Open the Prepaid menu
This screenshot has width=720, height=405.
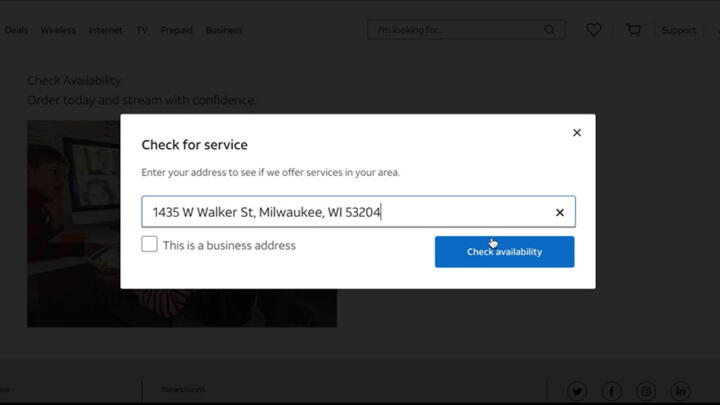click(x=176, y=30)
